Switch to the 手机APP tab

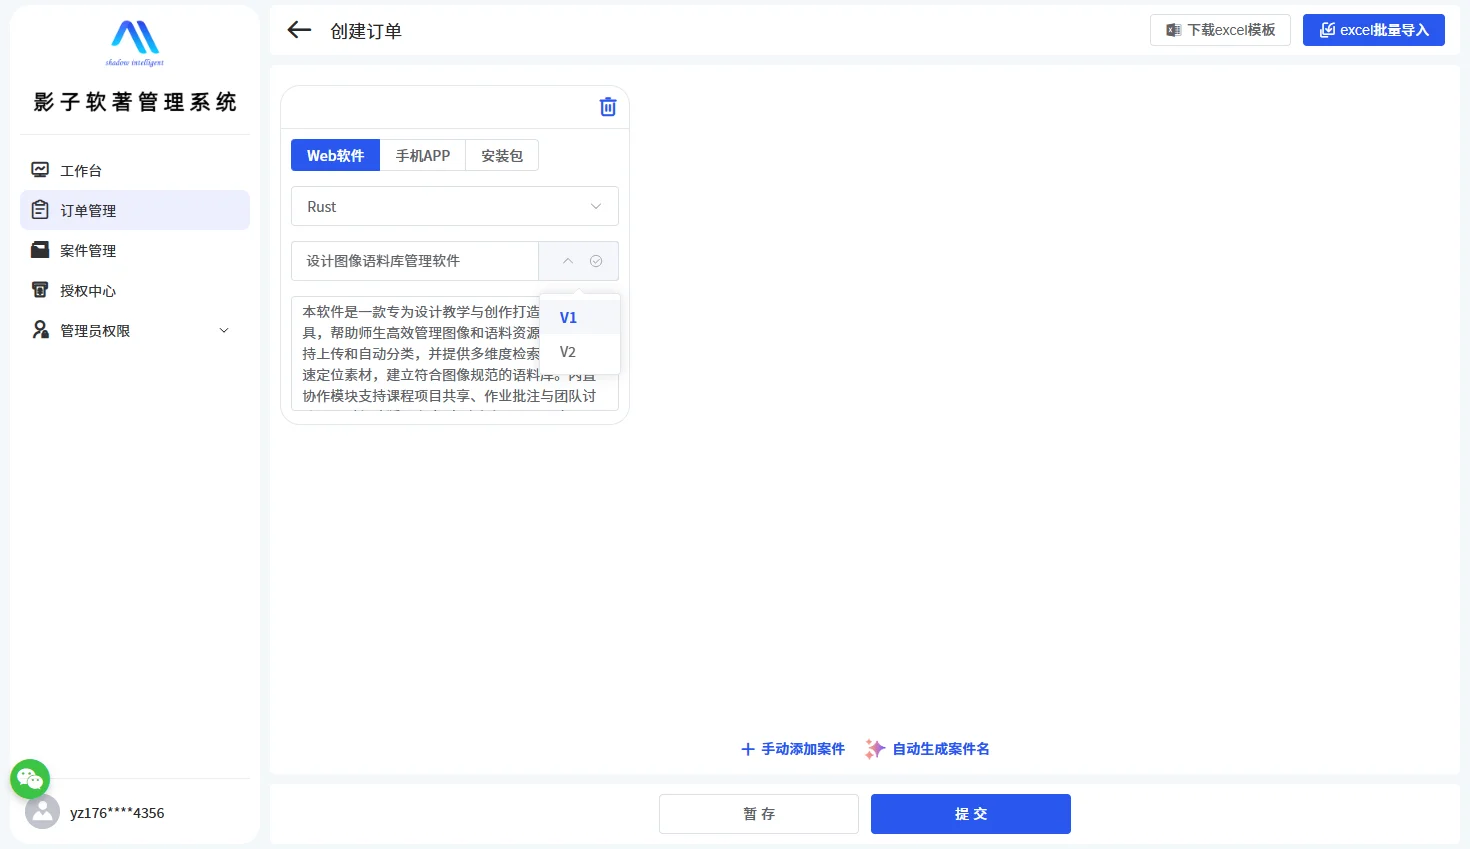(423, 155)
